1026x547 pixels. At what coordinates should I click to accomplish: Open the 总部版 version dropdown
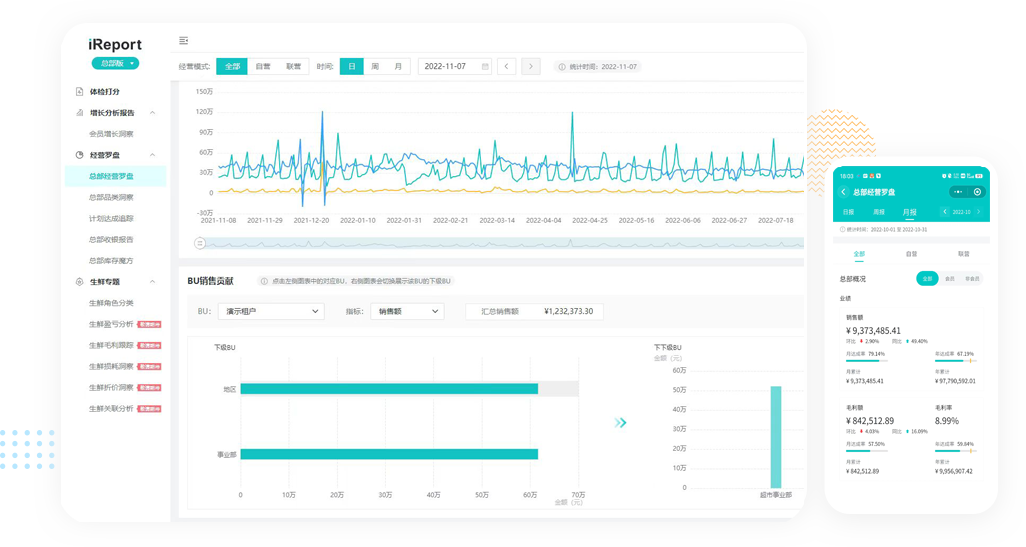(115, 63)
